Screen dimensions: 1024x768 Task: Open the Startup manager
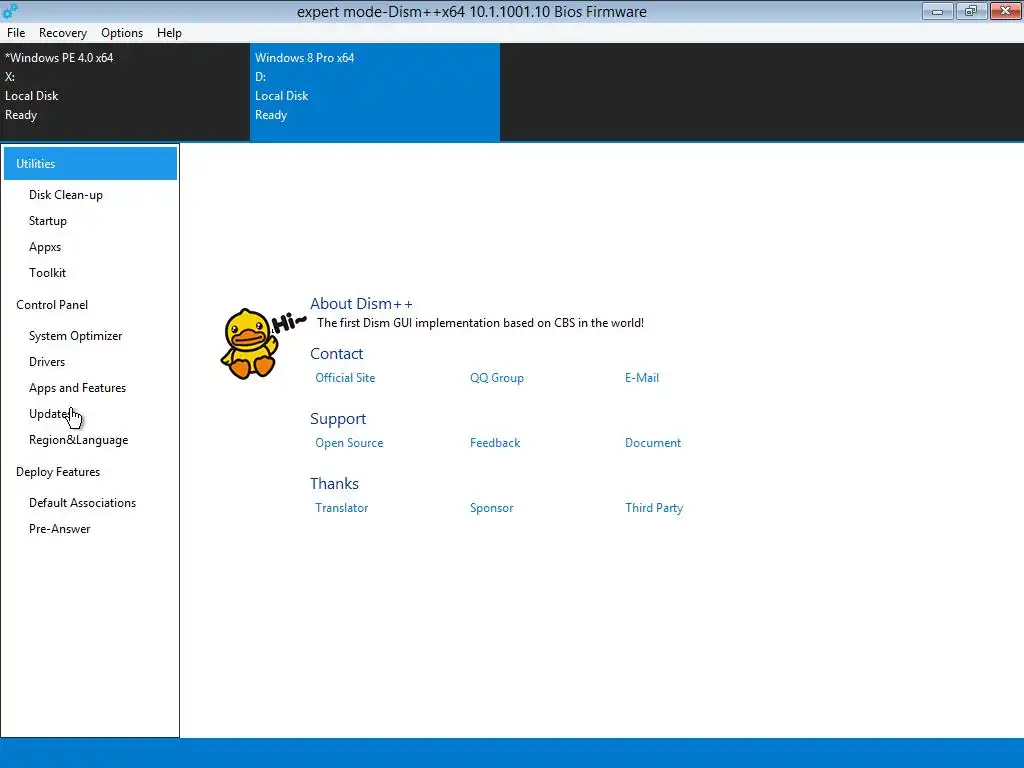pos(48,221)
